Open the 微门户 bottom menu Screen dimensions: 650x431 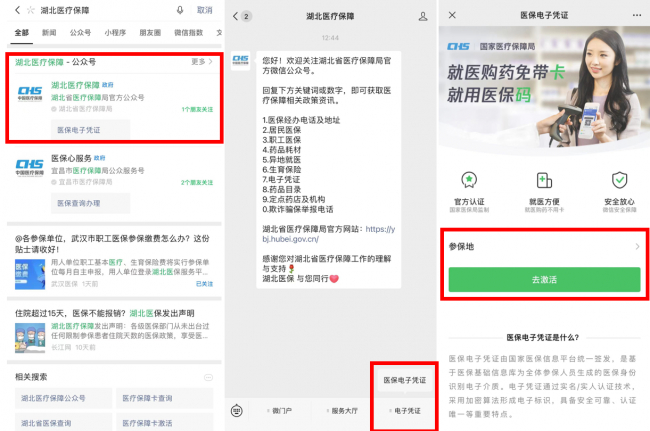[281, 411]
